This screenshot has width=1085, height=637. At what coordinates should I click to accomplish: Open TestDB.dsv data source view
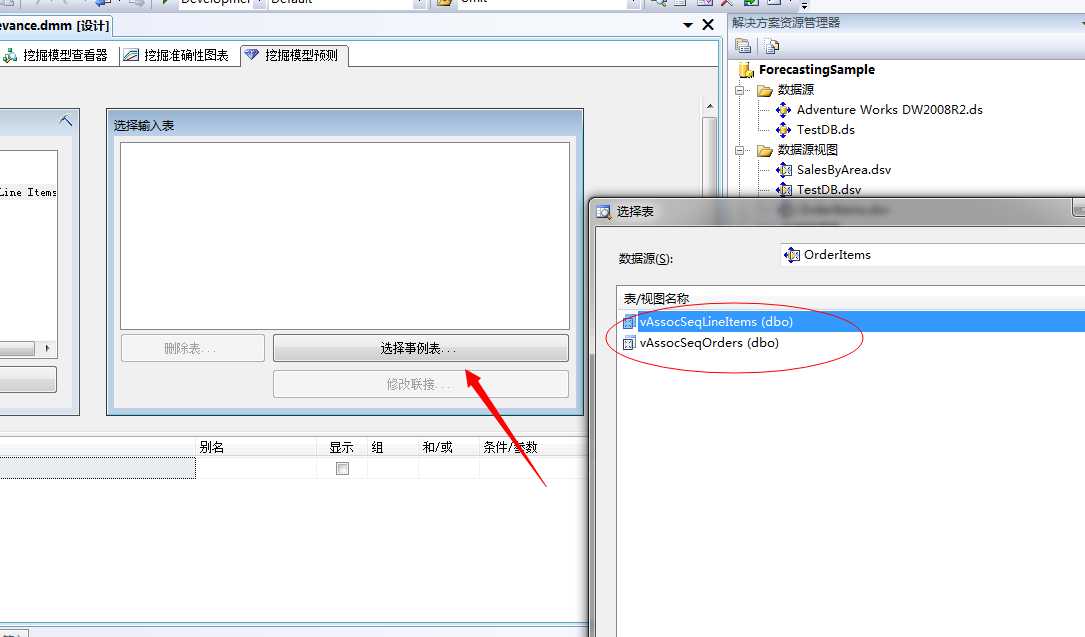[829, 190]
